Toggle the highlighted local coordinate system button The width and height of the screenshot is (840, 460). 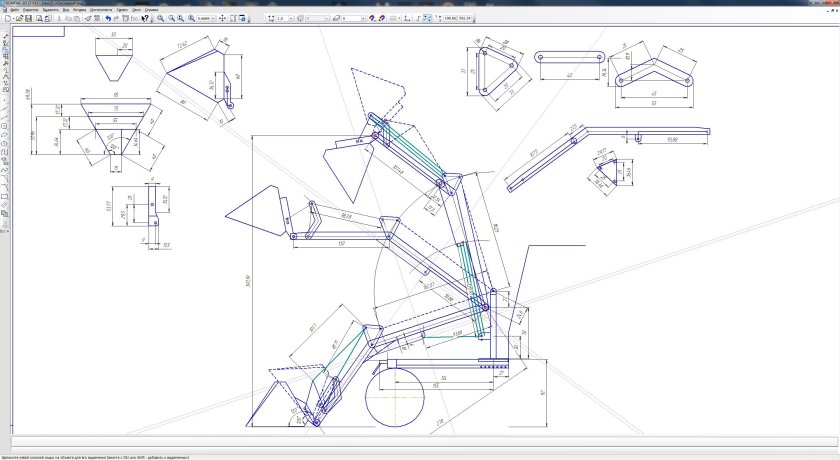(x=428, y=18)
